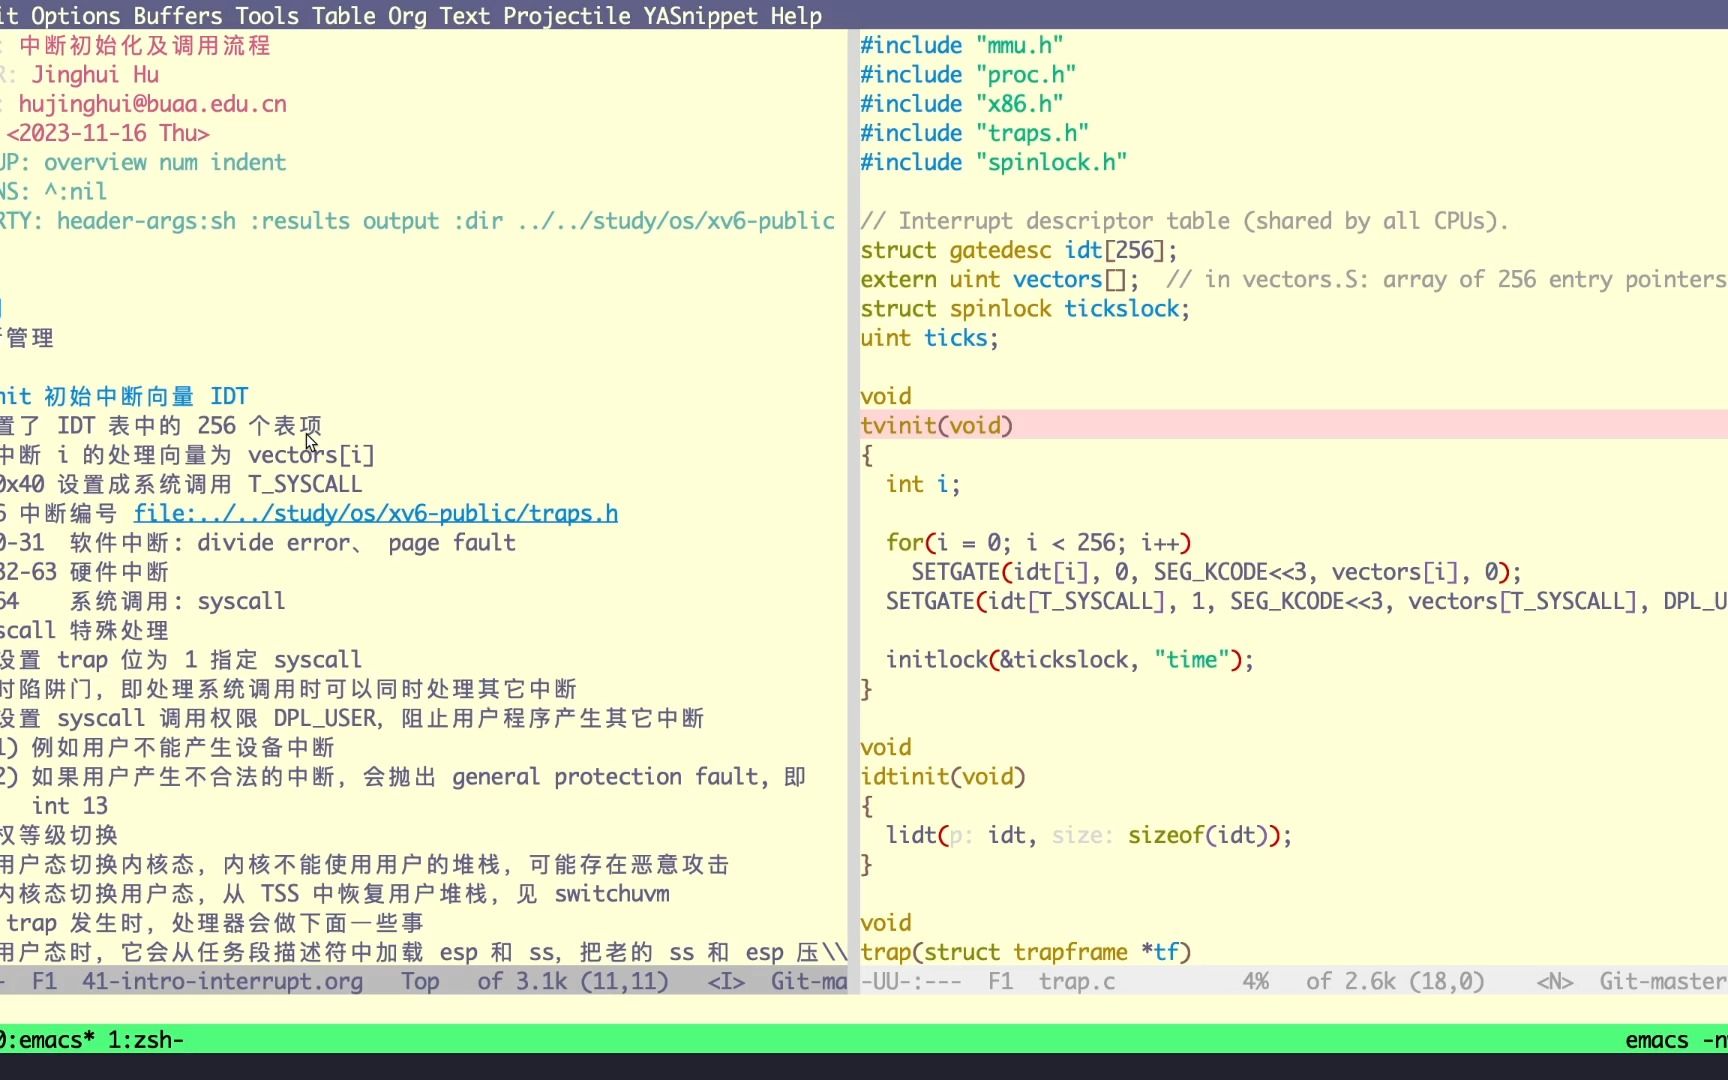Open the Table menu
The width and height of the screenshot is (1728, 1080).
(x=343, y=16)
